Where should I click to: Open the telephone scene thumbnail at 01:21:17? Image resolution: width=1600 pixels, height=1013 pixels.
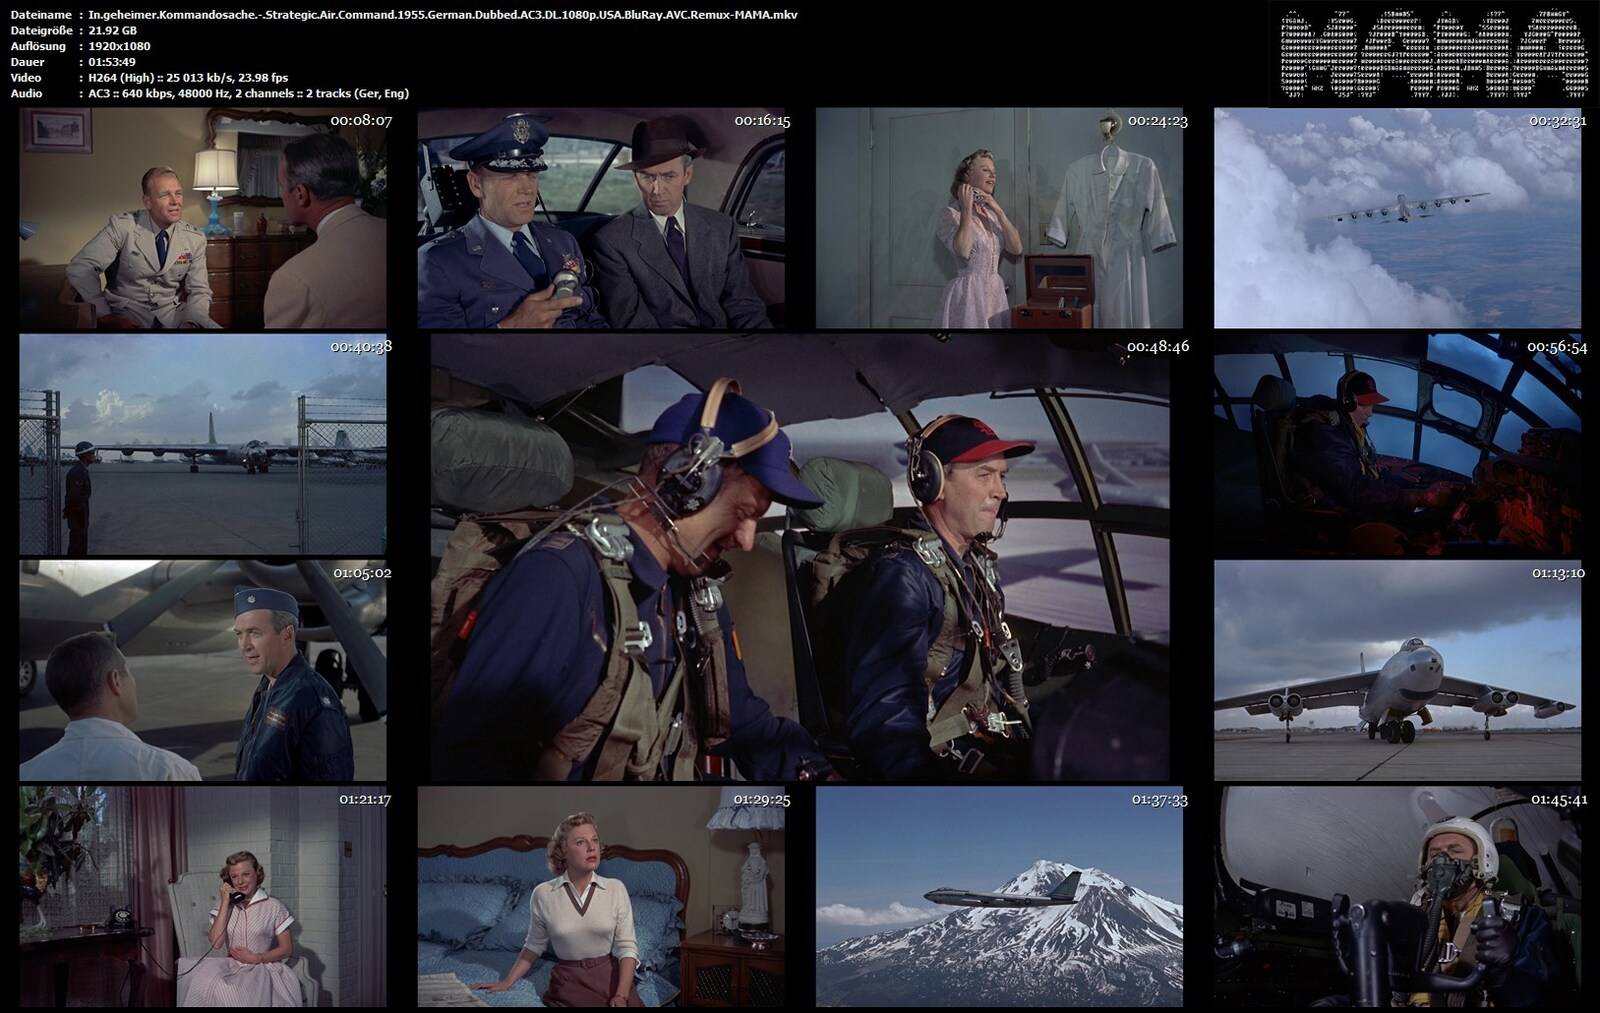coord(203,897)
